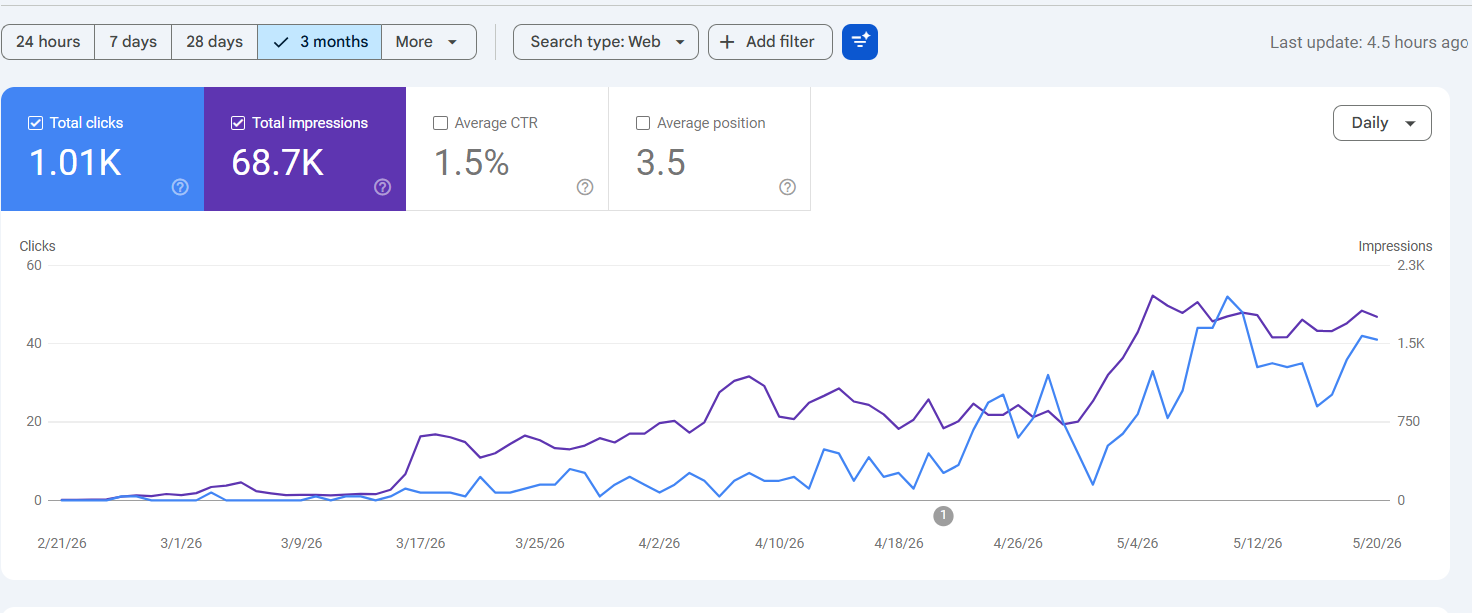Viewport: 1472px width, 613px height.
Task: Select the 7 days date range
Action: [133, 42]
